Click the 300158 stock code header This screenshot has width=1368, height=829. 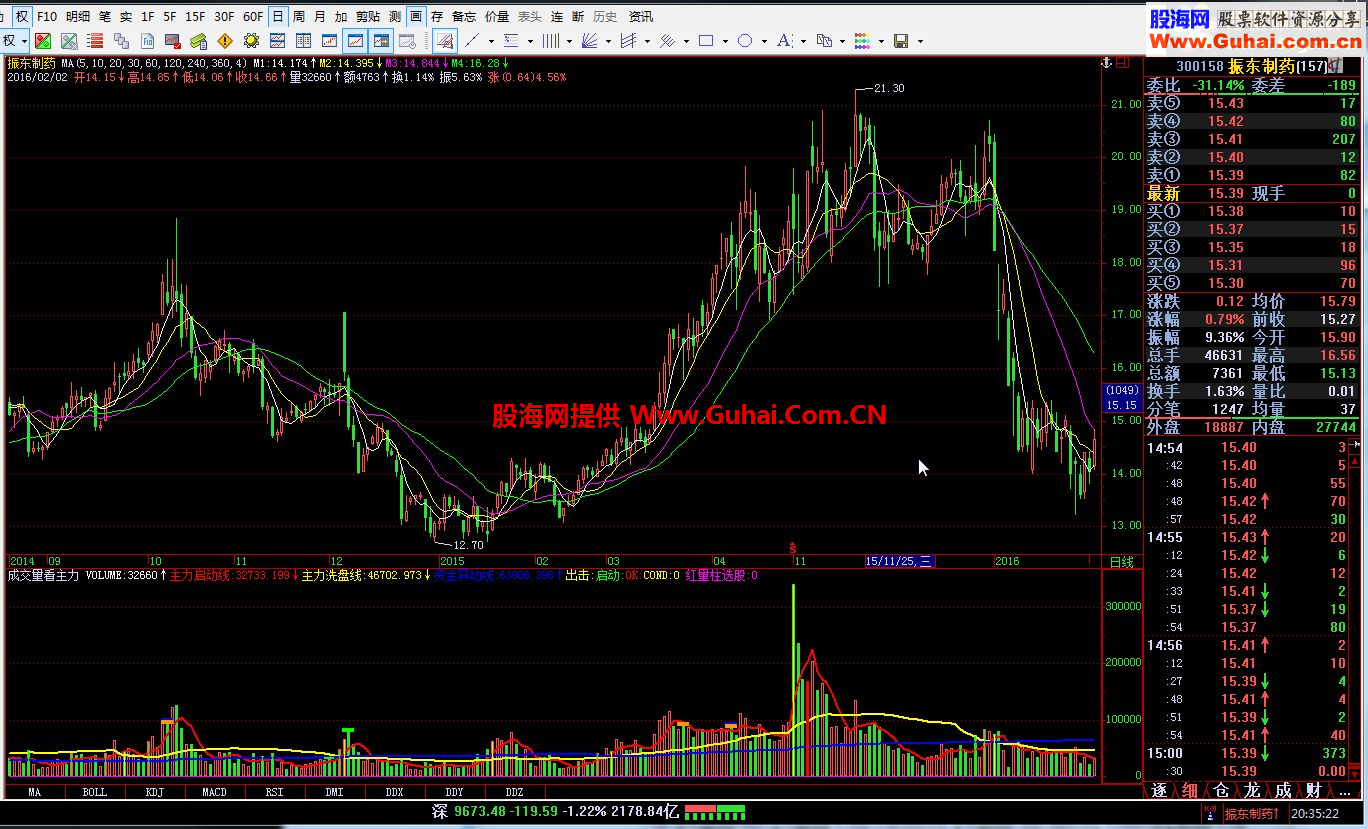click(1199, 66)
